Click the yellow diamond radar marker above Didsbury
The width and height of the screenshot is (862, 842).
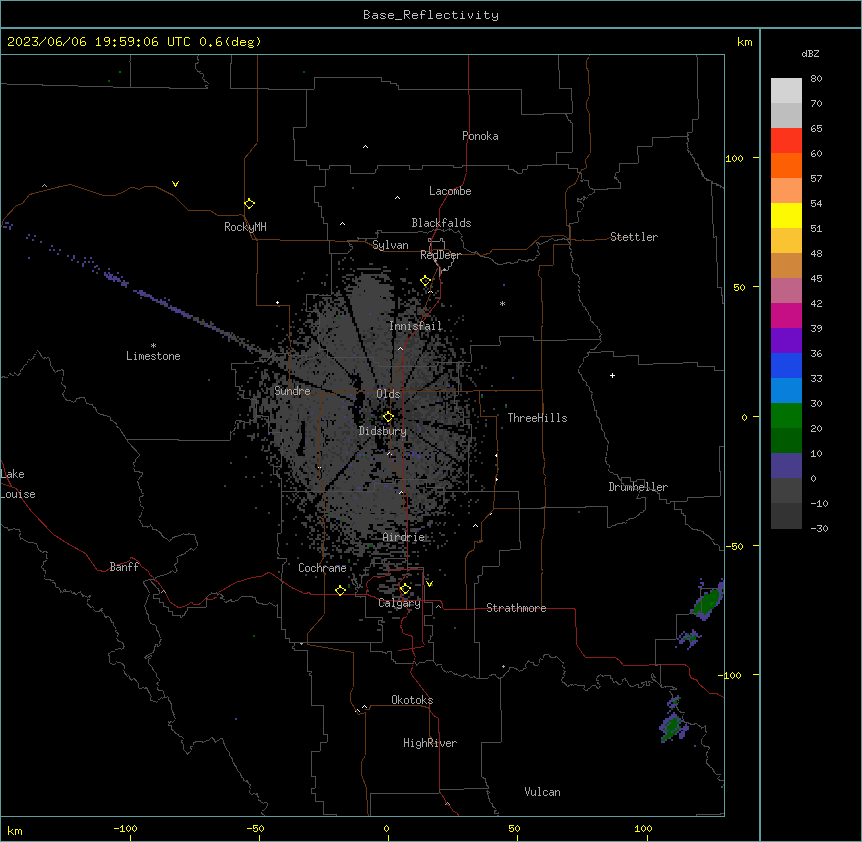388,416
